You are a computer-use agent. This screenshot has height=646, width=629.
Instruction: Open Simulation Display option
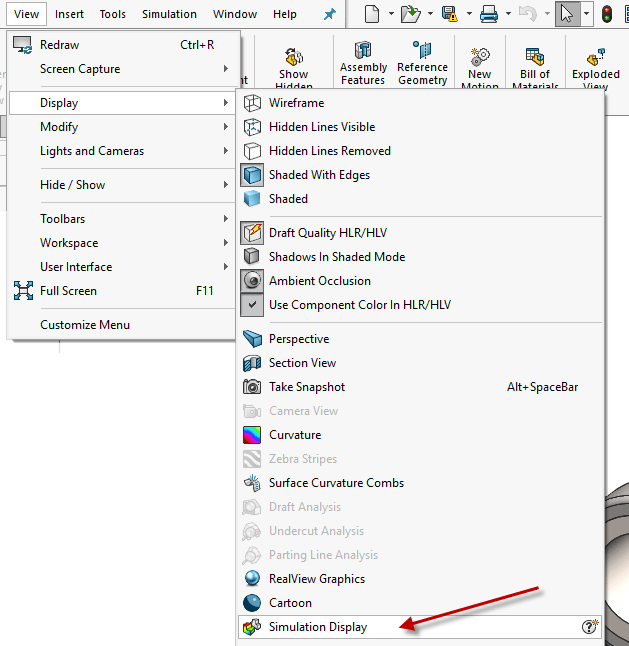click(x=318, y=627)
